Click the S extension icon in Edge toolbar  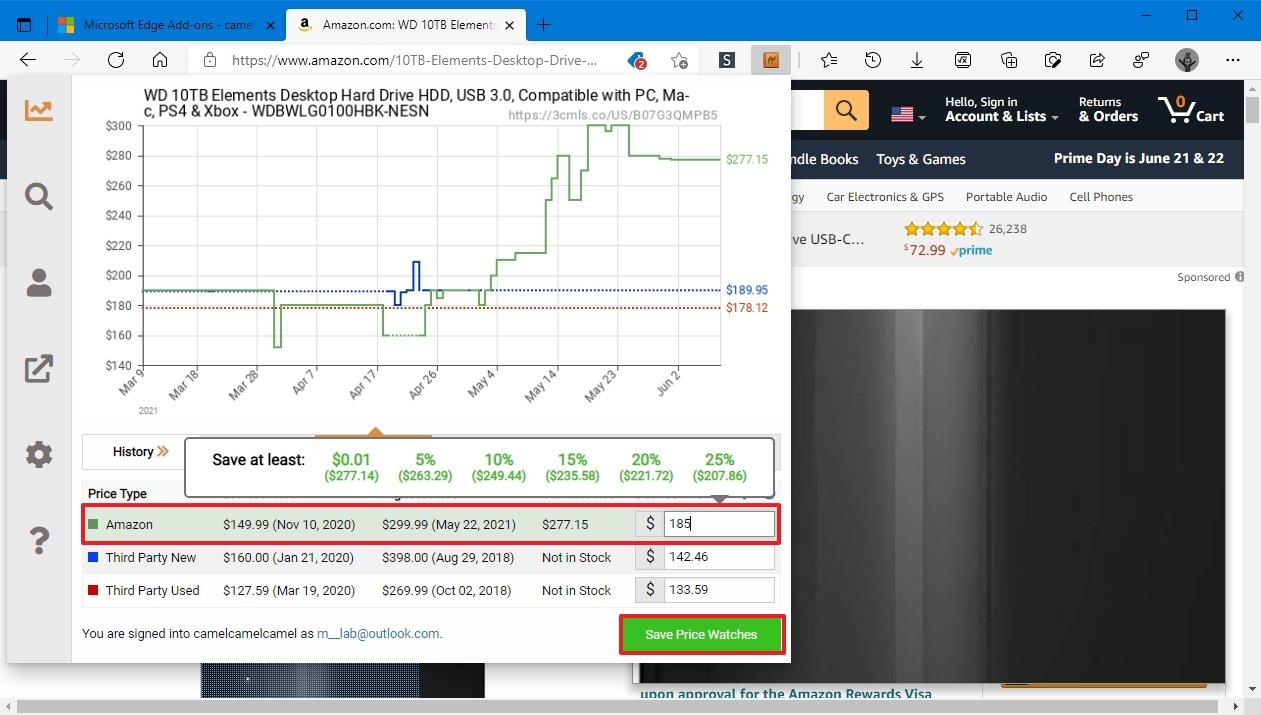[727, 60]
